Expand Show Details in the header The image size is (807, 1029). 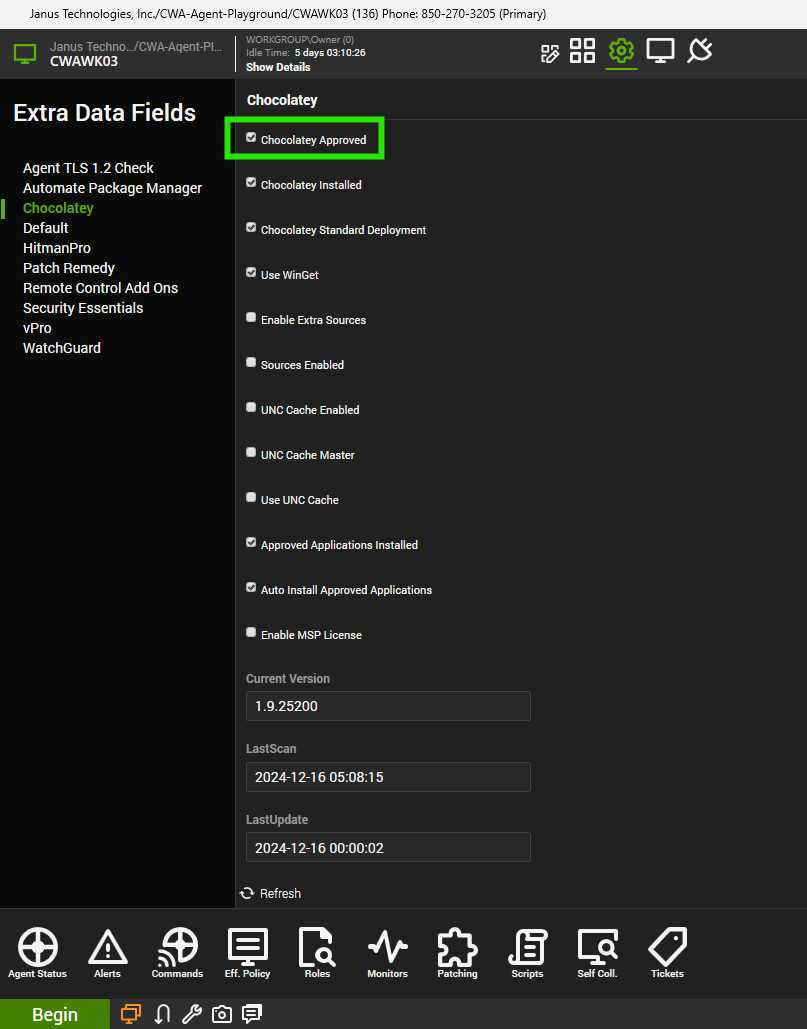(x=278, y=67)
